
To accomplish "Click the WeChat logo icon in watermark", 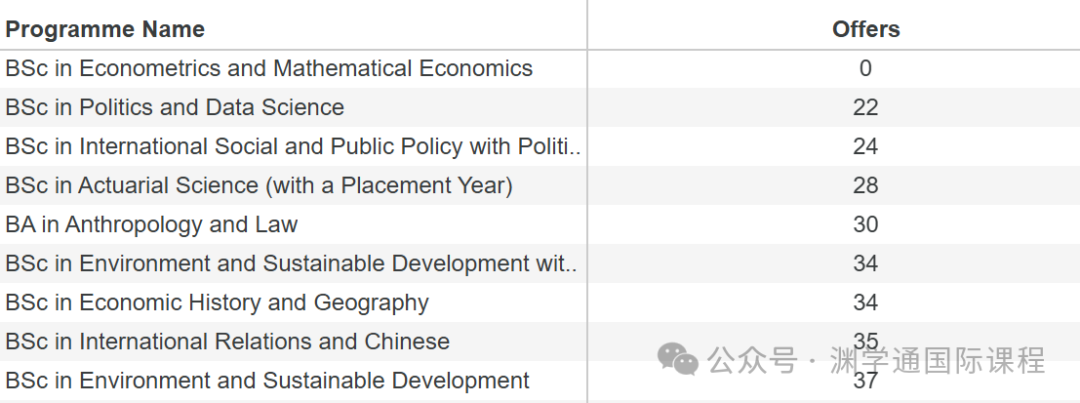I will click(x=678, y=359).
